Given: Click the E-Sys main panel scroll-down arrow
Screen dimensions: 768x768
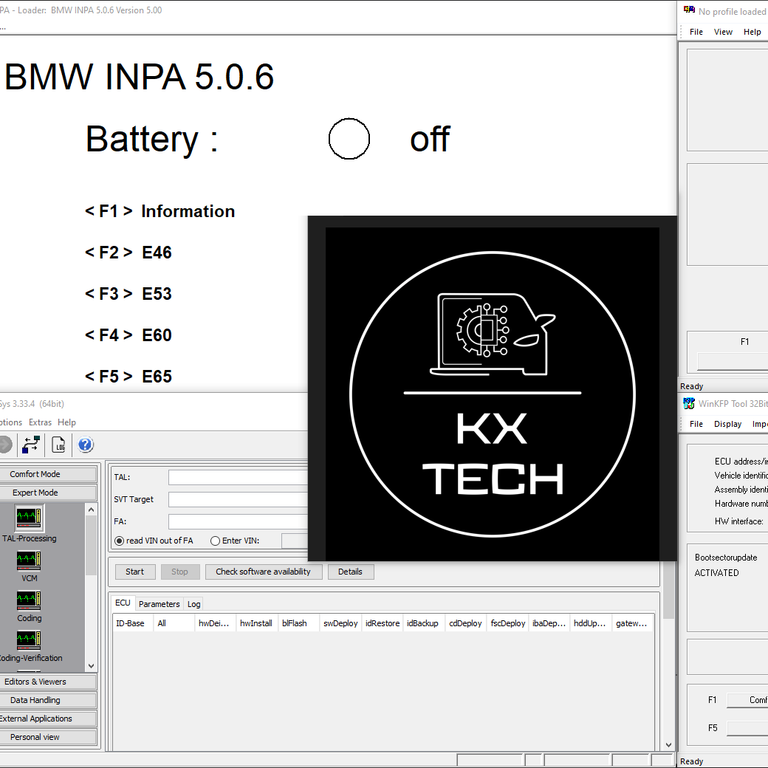Looking at the screenshot, I should pos(669,745).
